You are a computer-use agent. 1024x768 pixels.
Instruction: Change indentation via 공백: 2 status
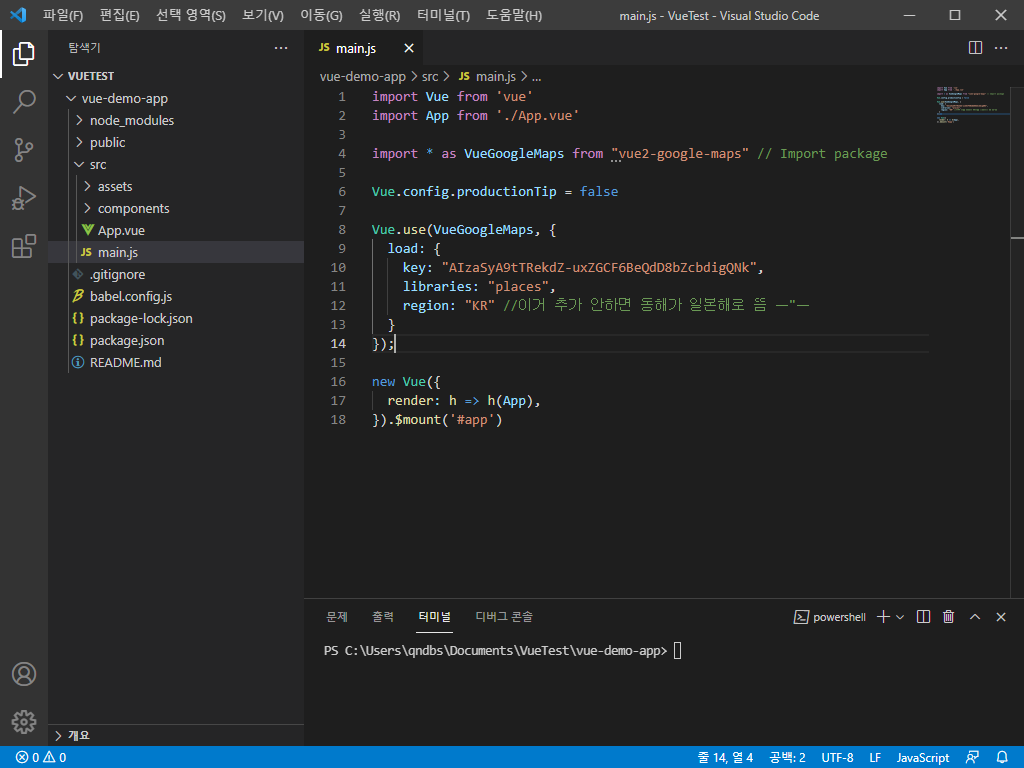click(x=787, y=758)
